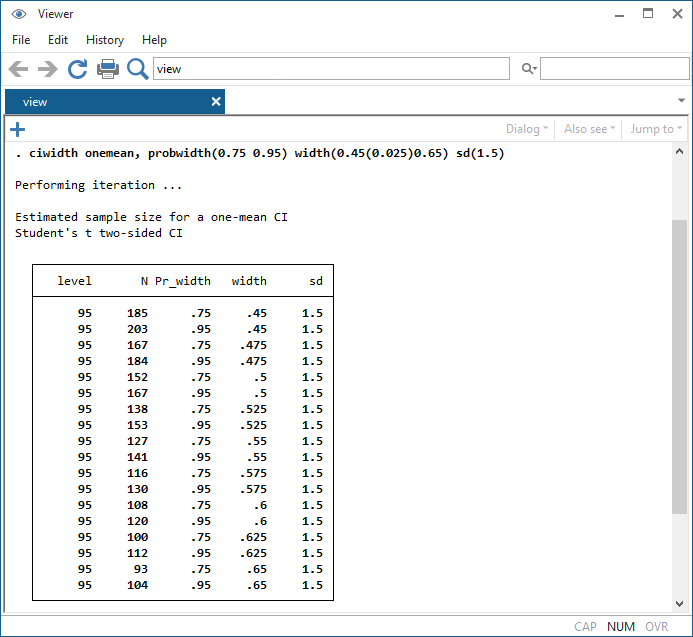This screenshot has width=693, height=637.
Task: Click the 'N' column header
Action: pyautogui.click(x=144, y=281)
